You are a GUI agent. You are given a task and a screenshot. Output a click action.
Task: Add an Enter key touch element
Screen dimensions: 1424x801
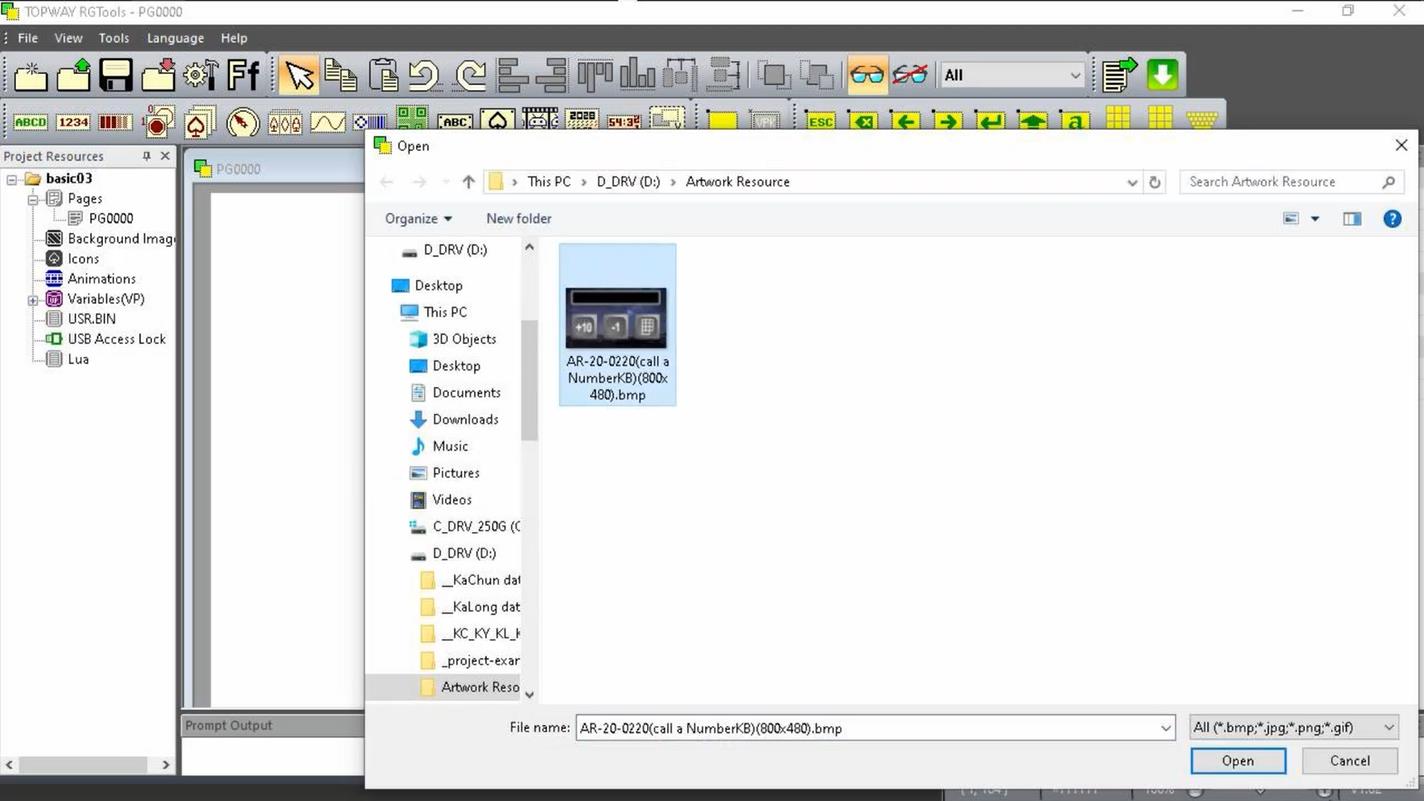[x=990, y=121]
